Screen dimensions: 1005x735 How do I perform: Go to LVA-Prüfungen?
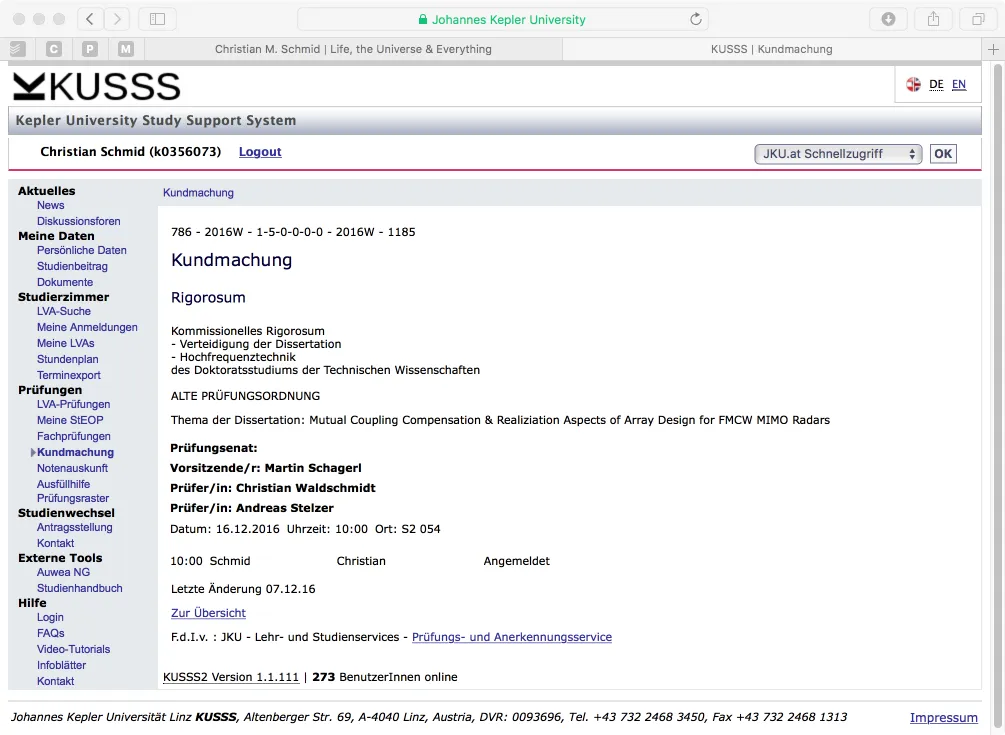pyautogui.click(x=74, y=404)
